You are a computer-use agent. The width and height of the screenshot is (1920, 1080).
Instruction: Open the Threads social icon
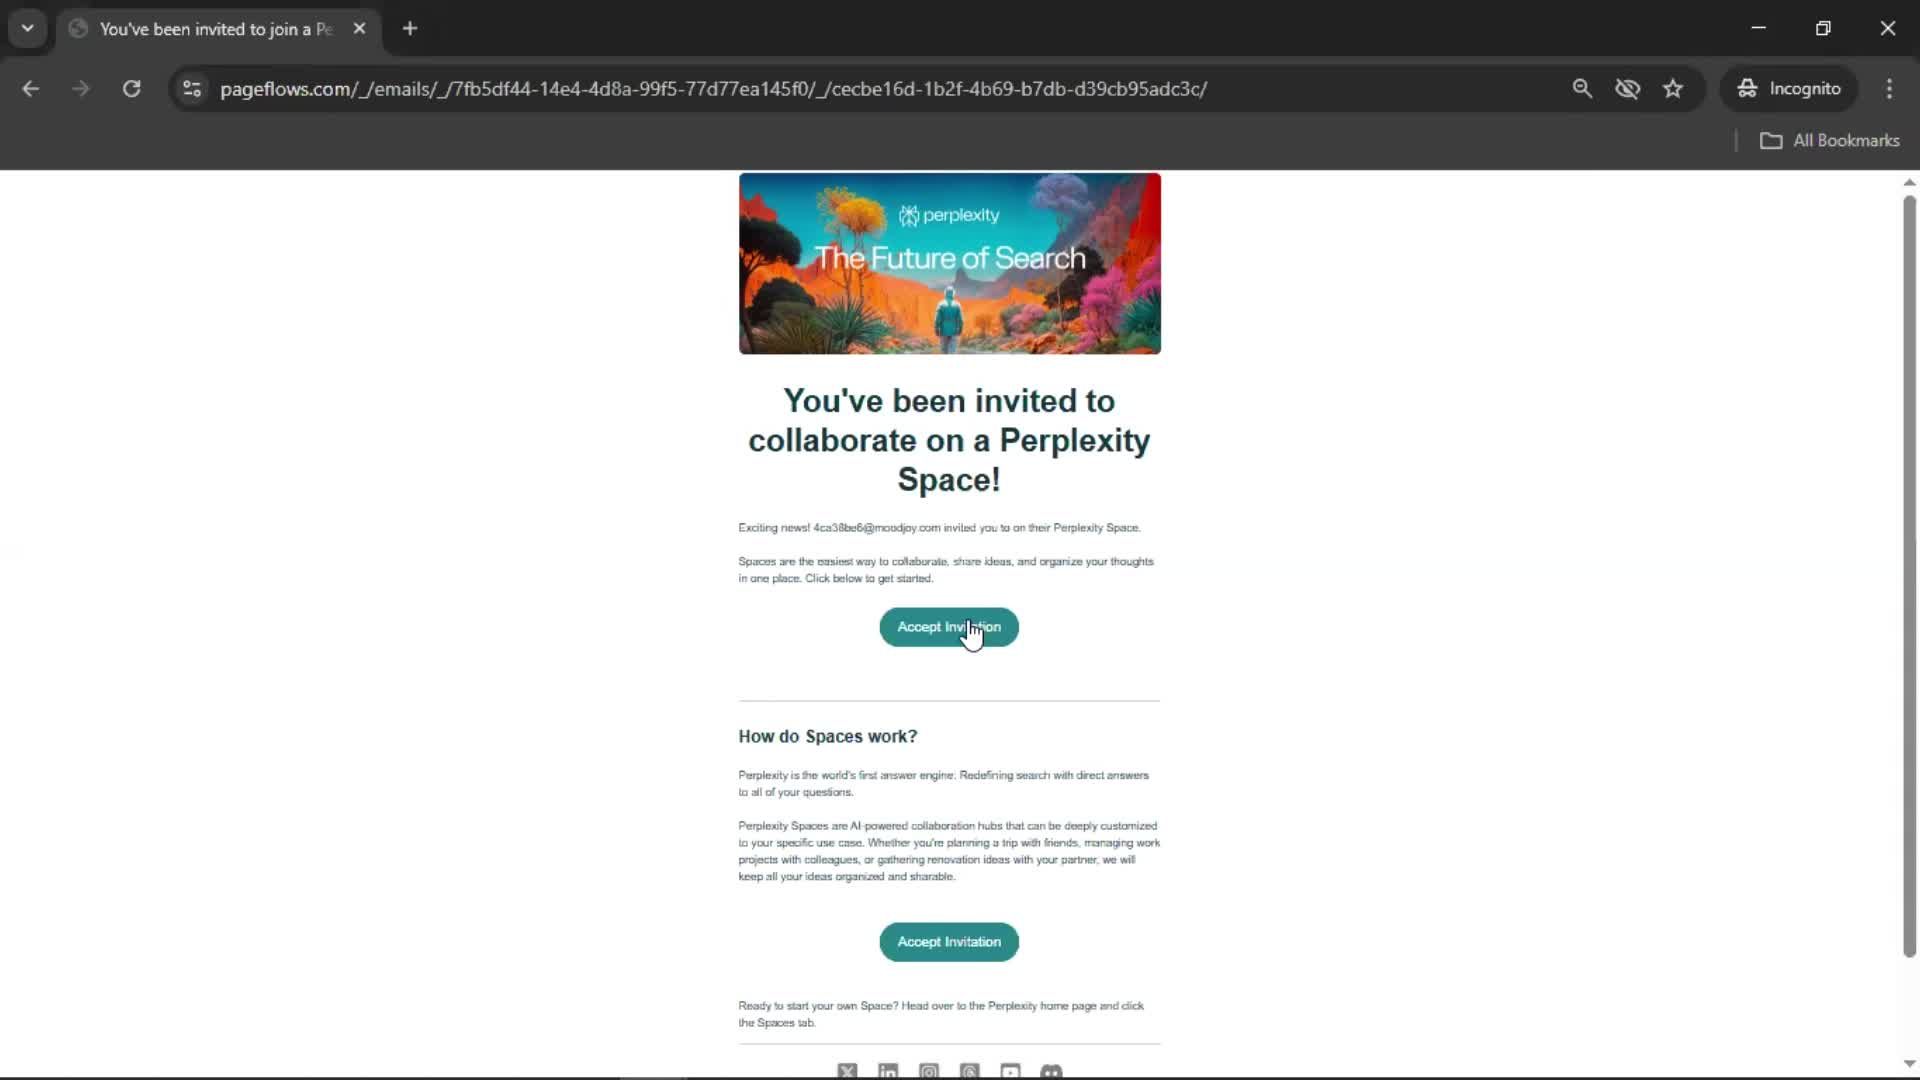coord(970,1071)
